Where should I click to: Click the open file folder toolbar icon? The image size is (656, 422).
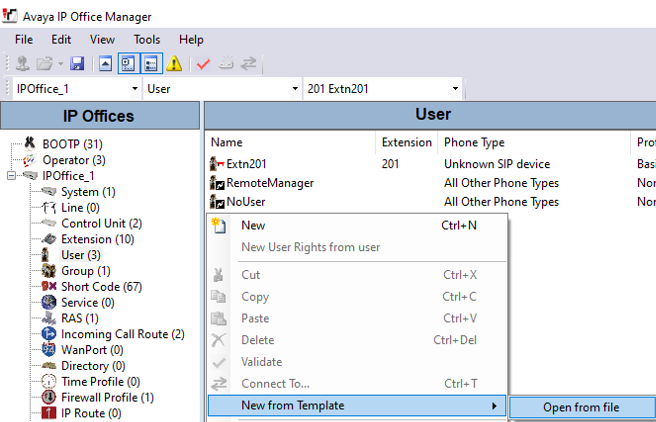click(44, 64)
